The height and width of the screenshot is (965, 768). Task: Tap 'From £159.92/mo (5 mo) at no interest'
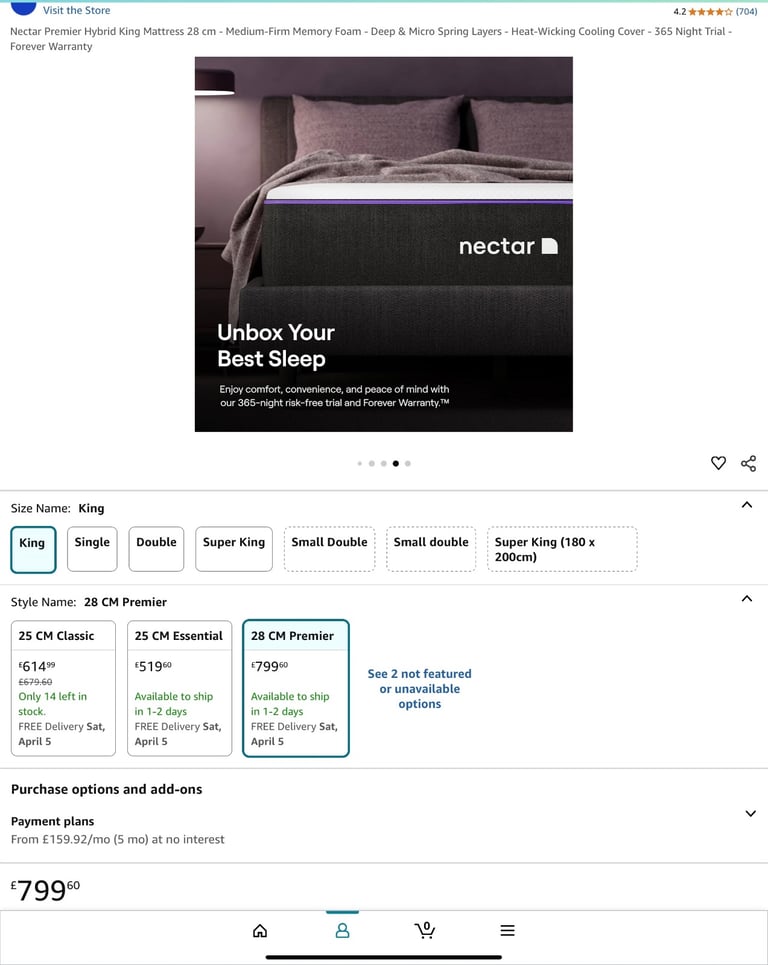[x=118, y=839]
